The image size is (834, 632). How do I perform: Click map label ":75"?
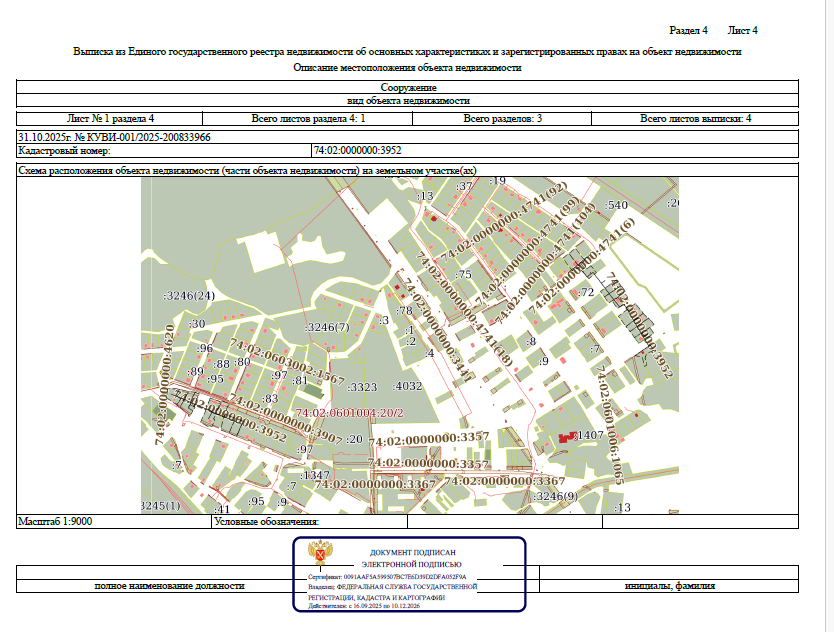pos(463,275)
